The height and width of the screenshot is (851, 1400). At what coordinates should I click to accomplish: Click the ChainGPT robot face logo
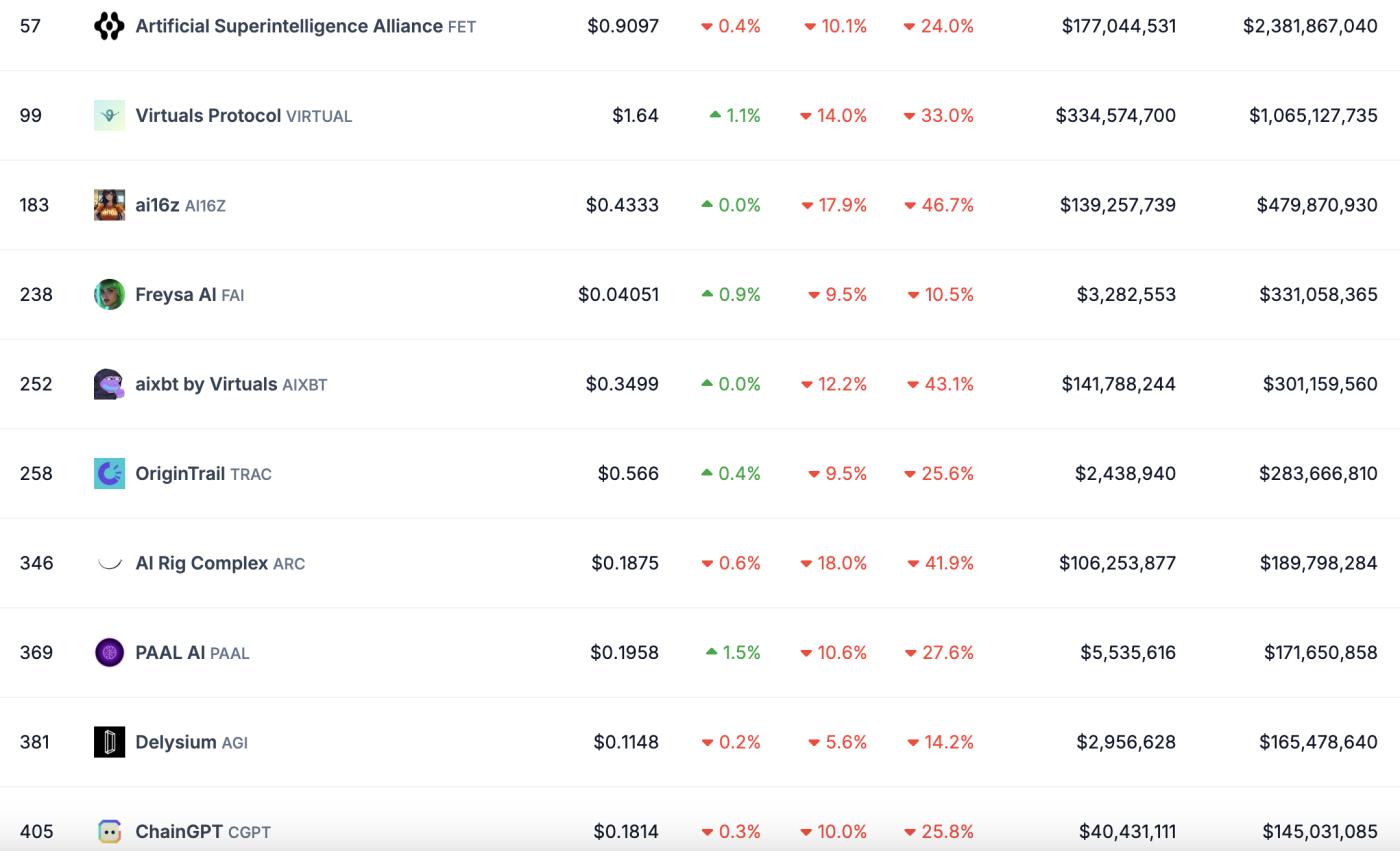108,831
